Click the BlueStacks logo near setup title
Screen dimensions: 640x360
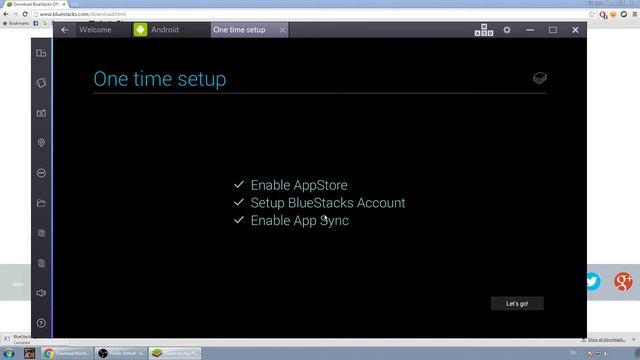point(540,78)
